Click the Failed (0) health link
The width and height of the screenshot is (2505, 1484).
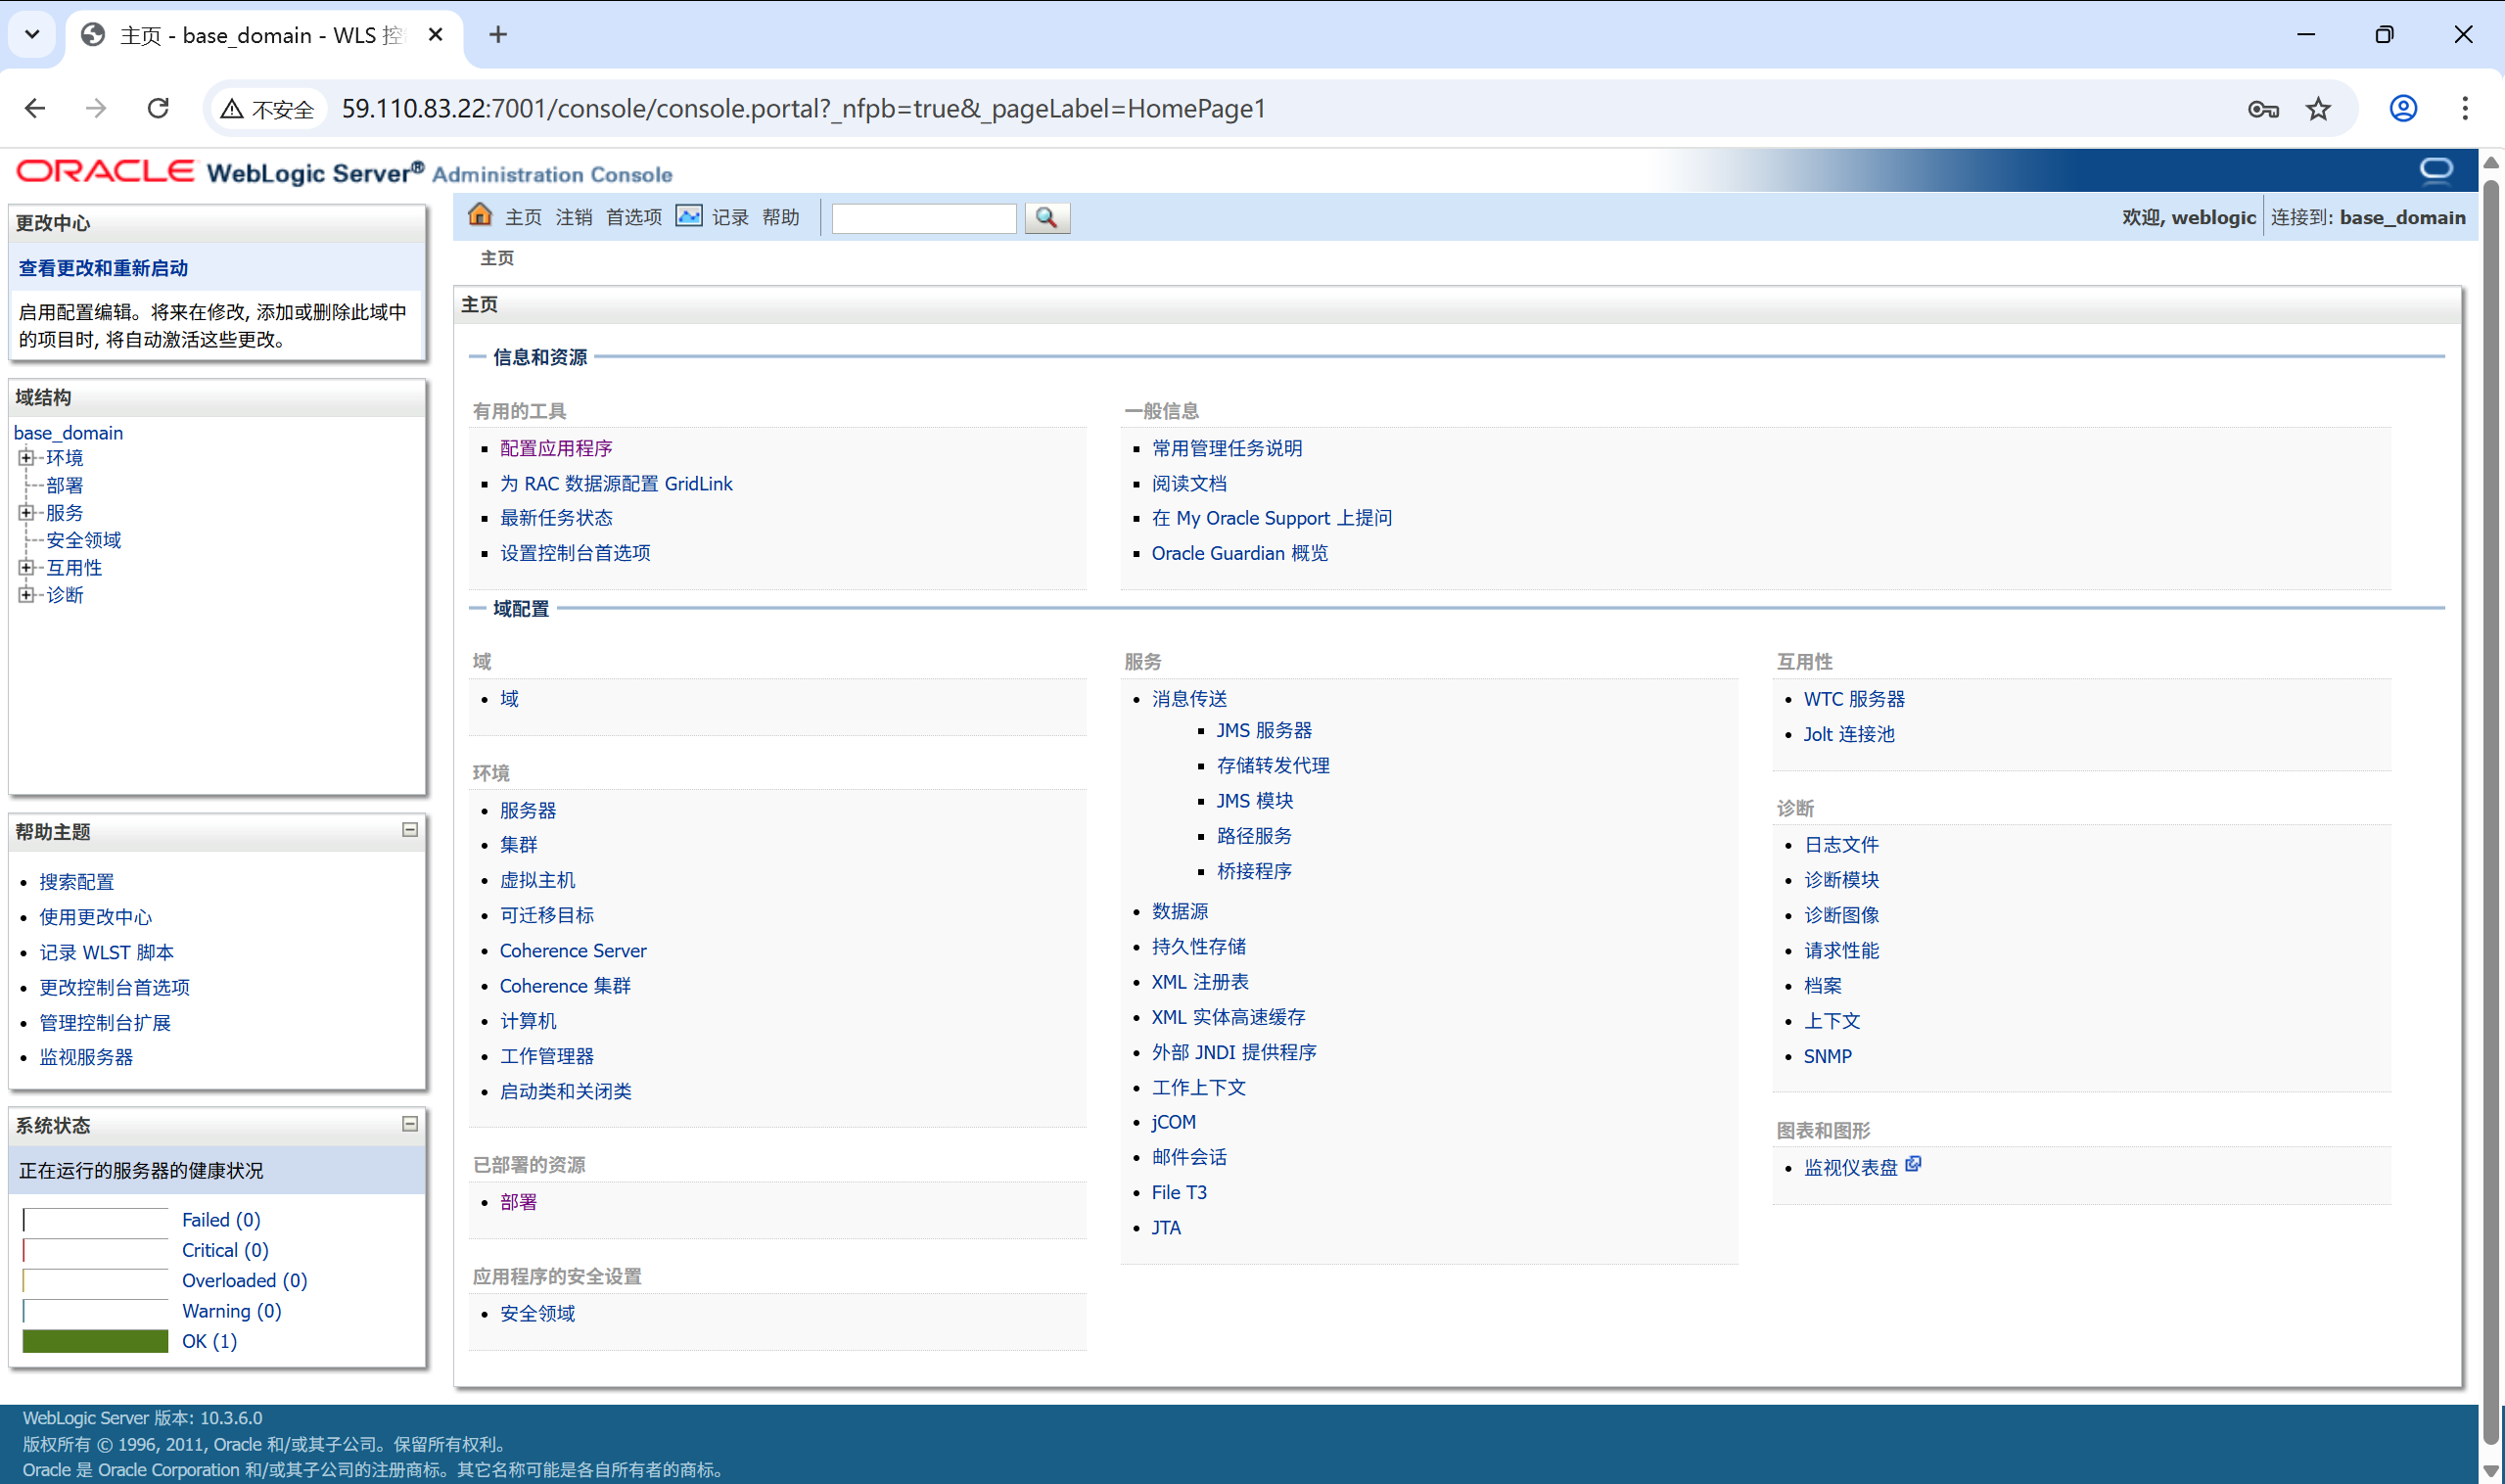(x=221, y=1219)
